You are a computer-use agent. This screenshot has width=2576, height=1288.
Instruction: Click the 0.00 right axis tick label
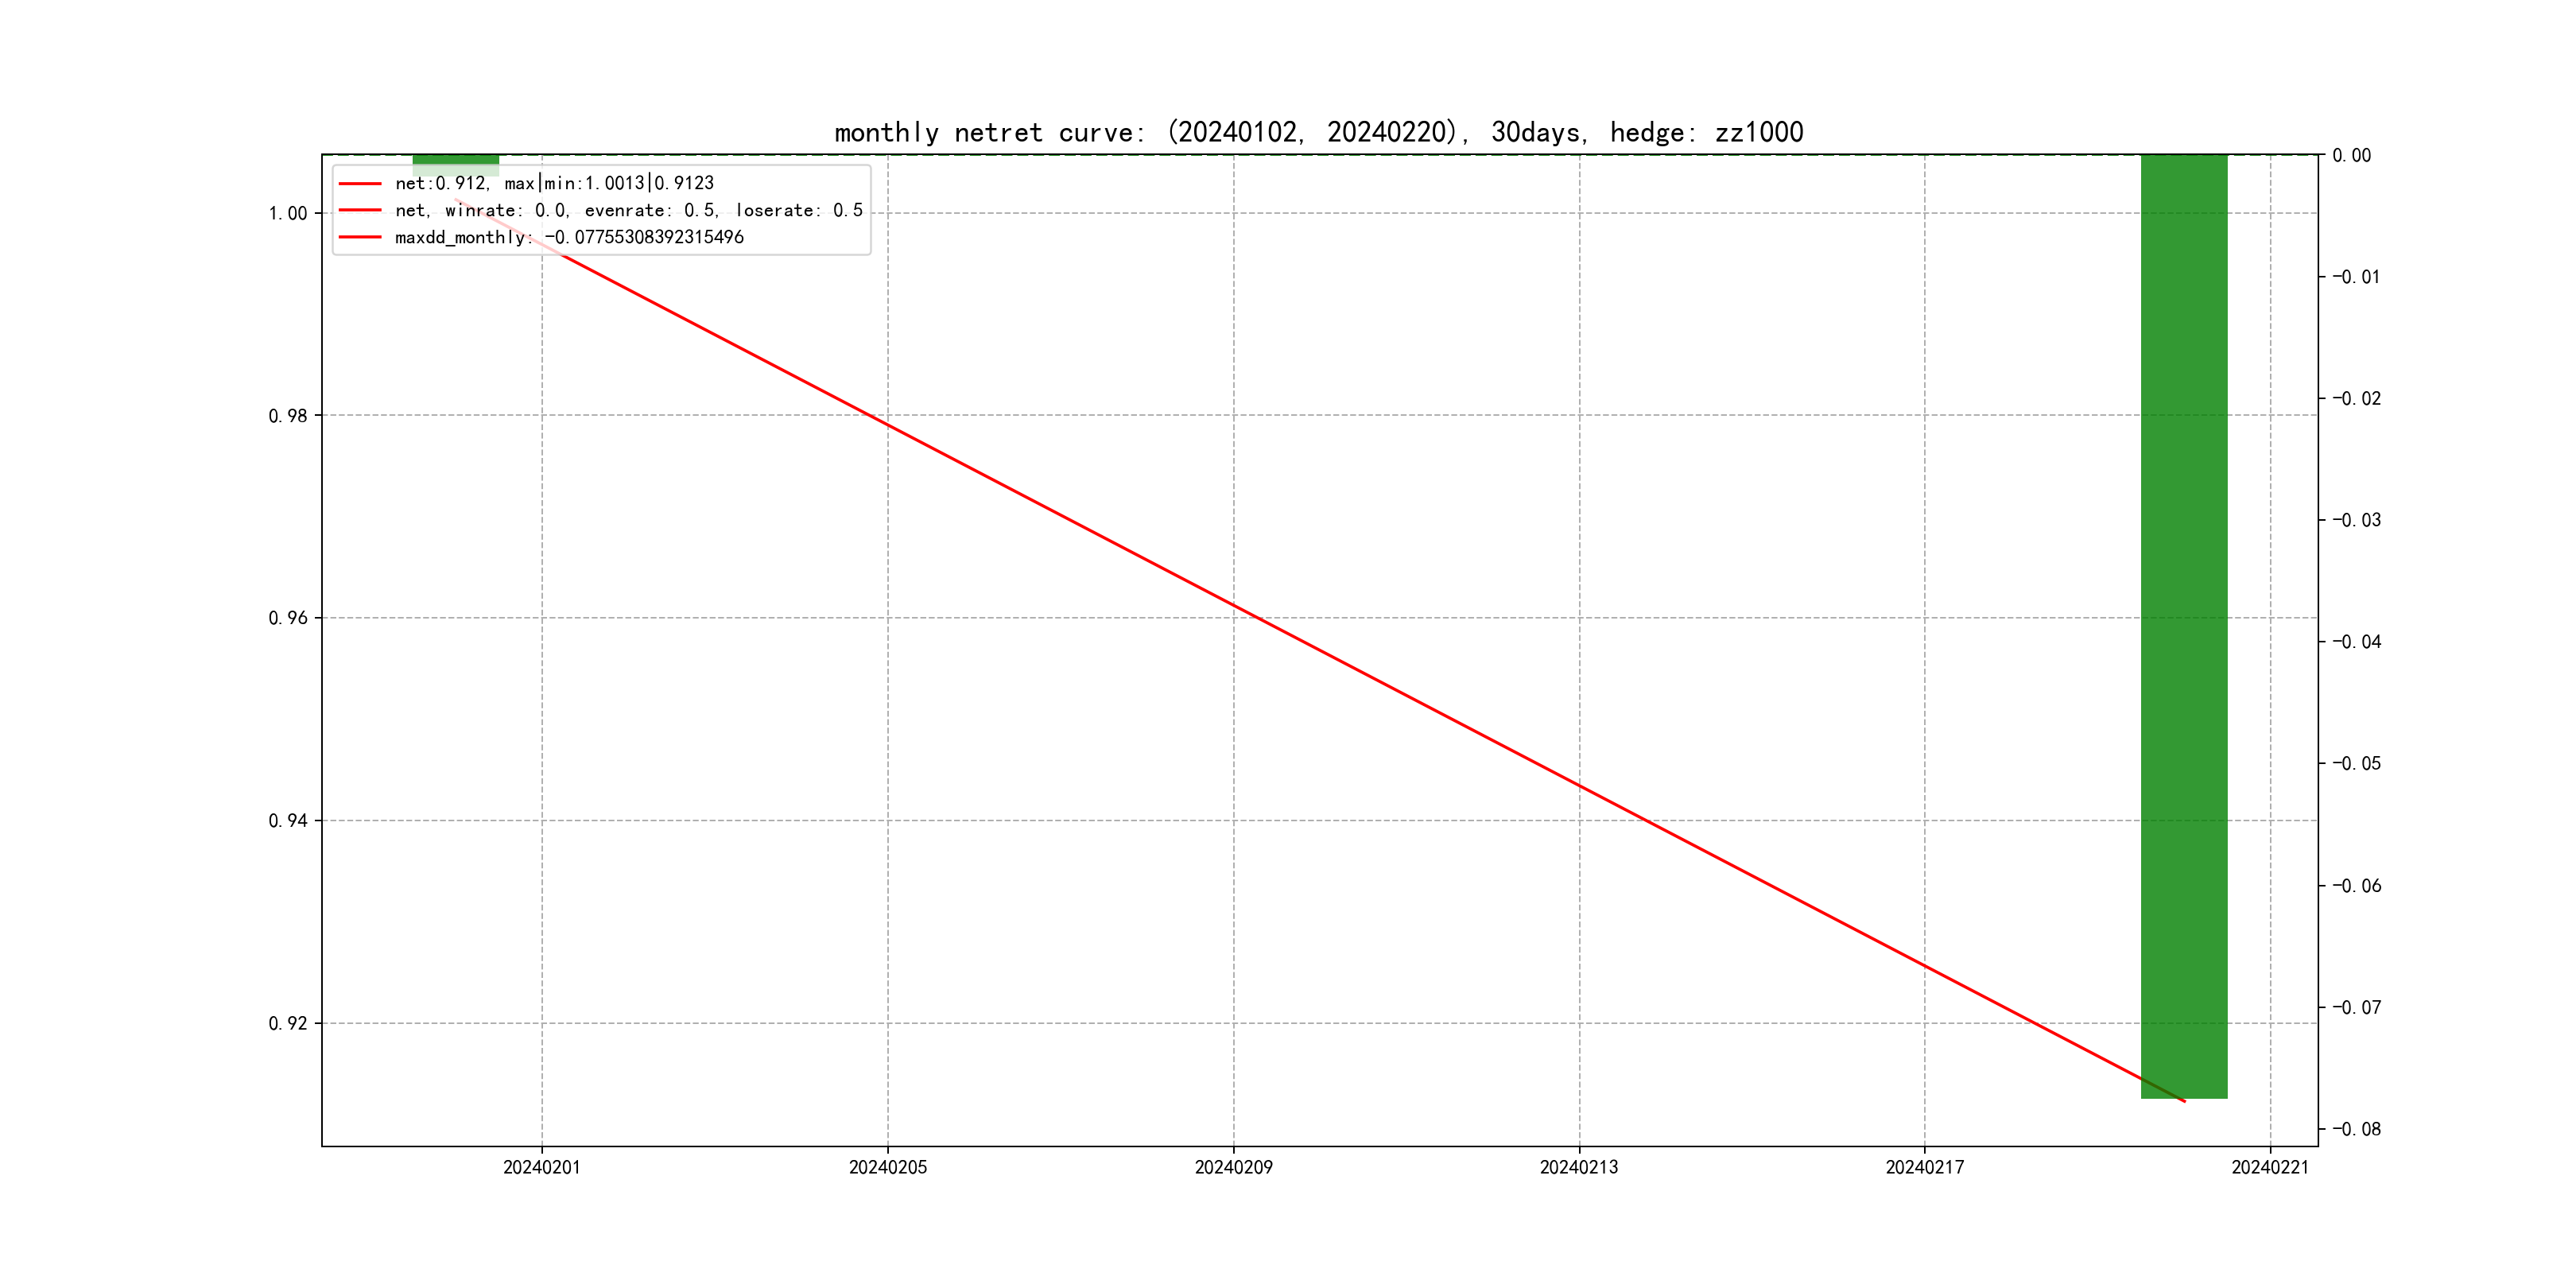[x=2351, y=155]
